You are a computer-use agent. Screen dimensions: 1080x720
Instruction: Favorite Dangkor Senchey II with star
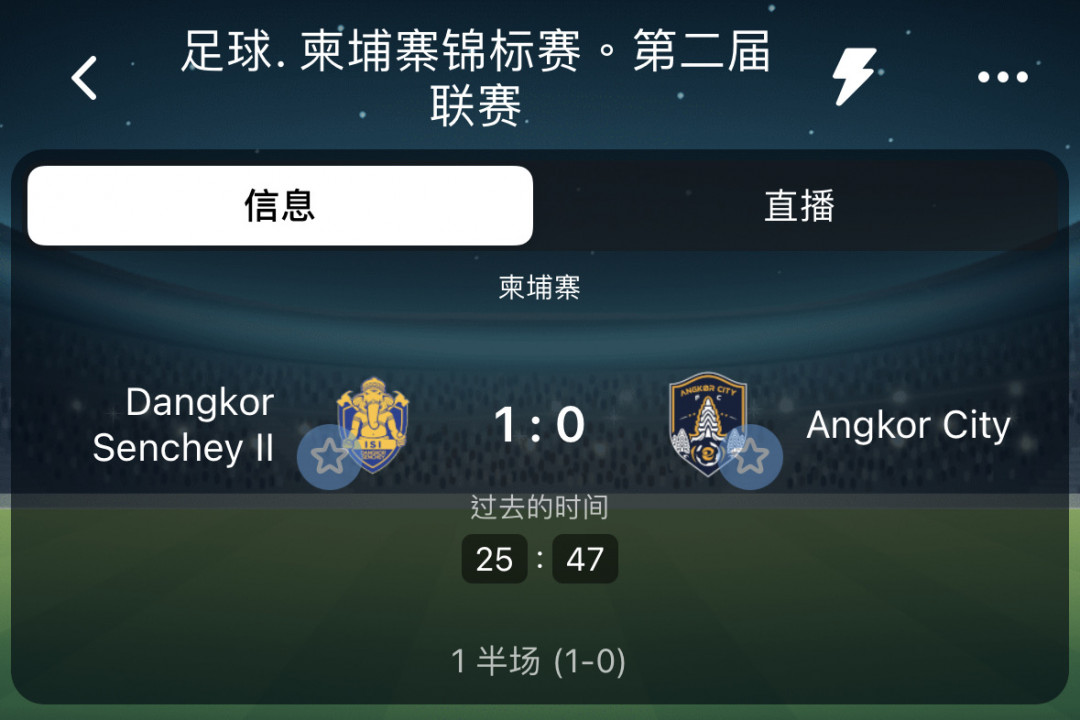point(329,457)
